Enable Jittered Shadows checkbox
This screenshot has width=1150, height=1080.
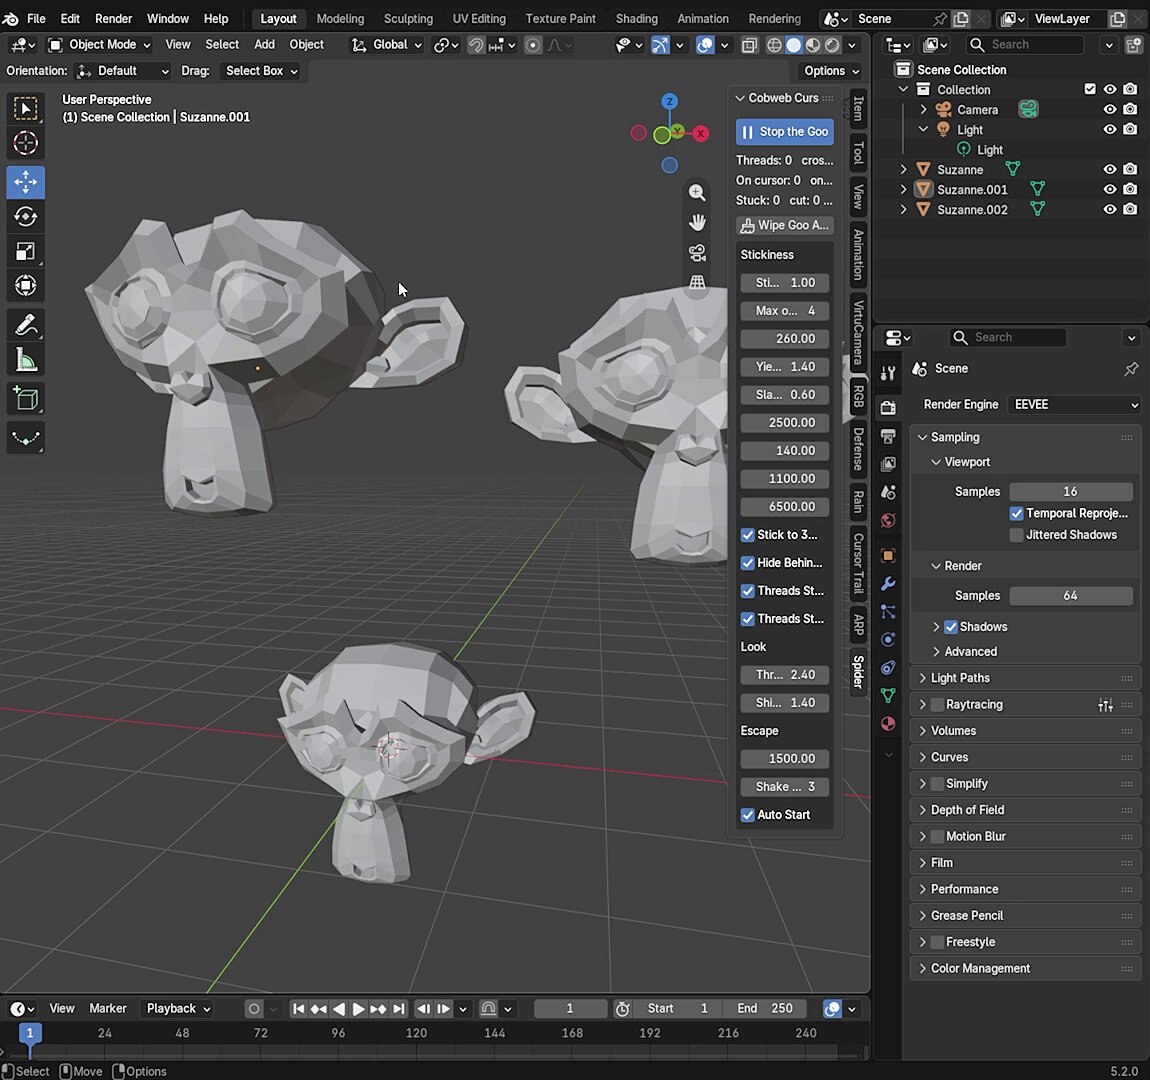coord(1017,535)
